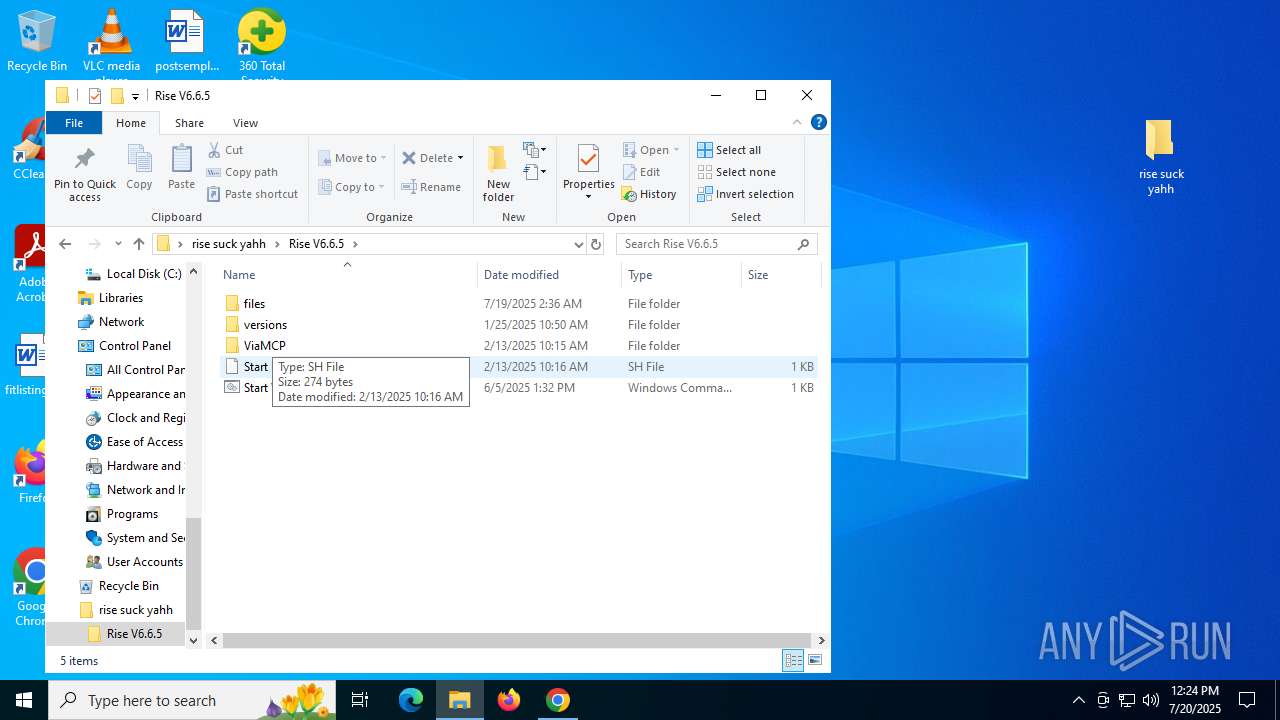Click the Copy ribbon icon
Screen dimensions: 1280x720
[x=139, y=167]
